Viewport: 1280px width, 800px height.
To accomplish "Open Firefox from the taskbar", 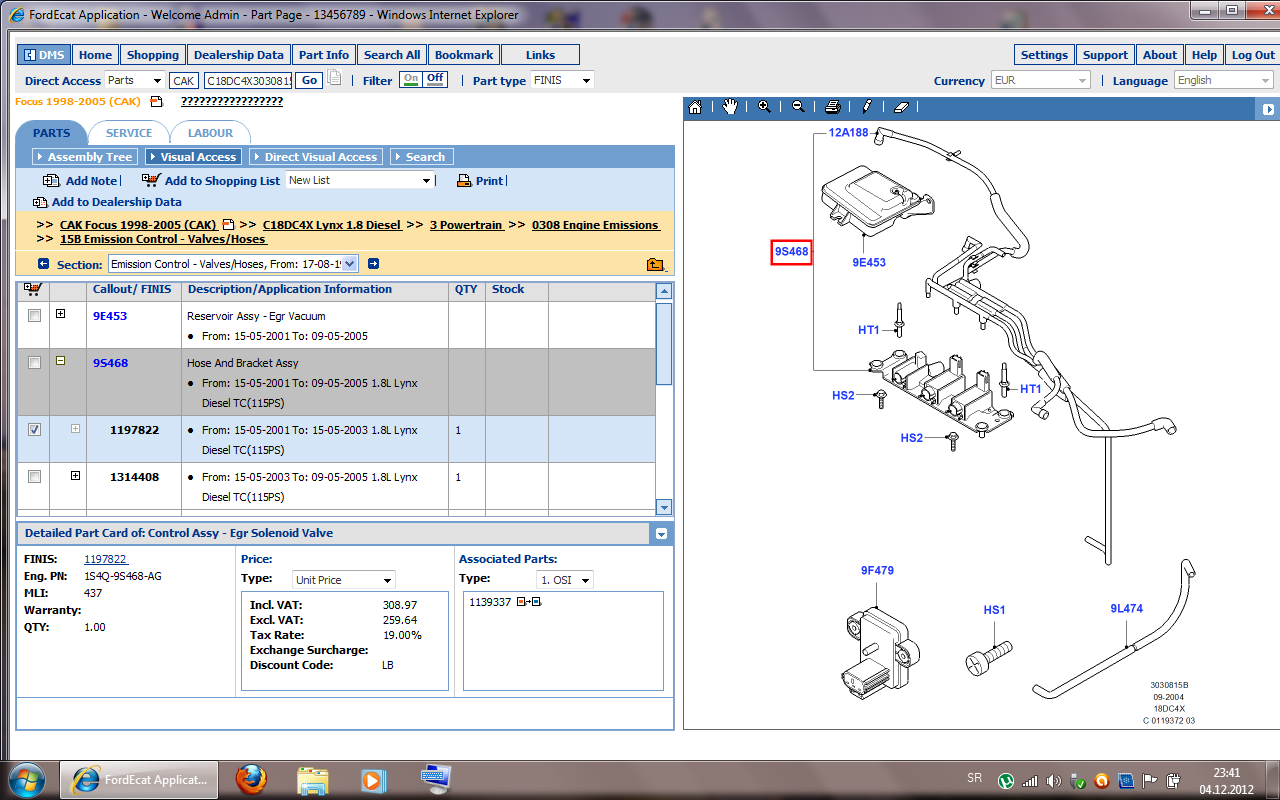I will 253,779.
